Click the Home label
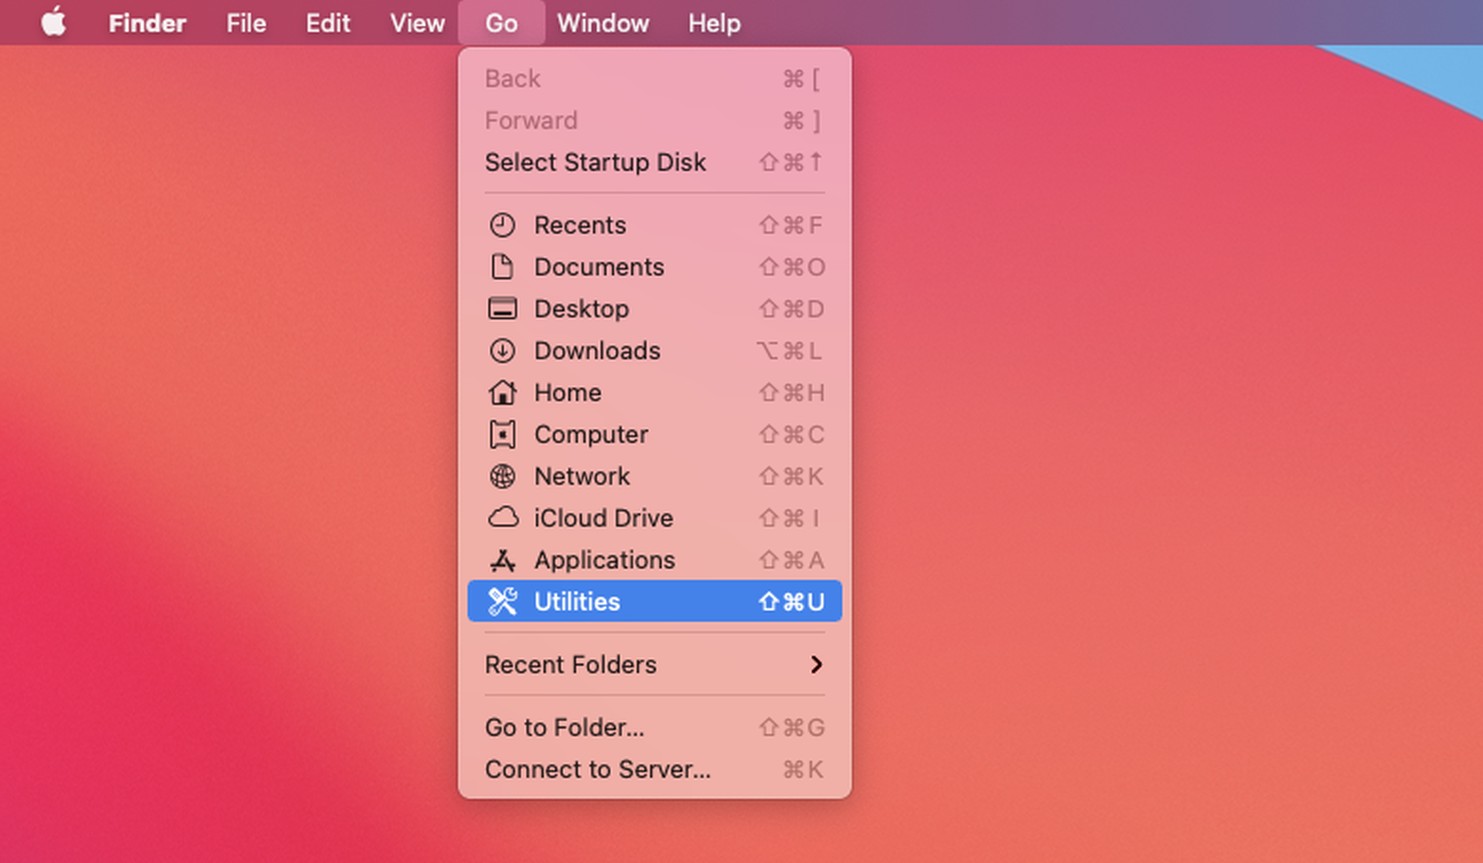1483x863 pixels. coord(567,392)
